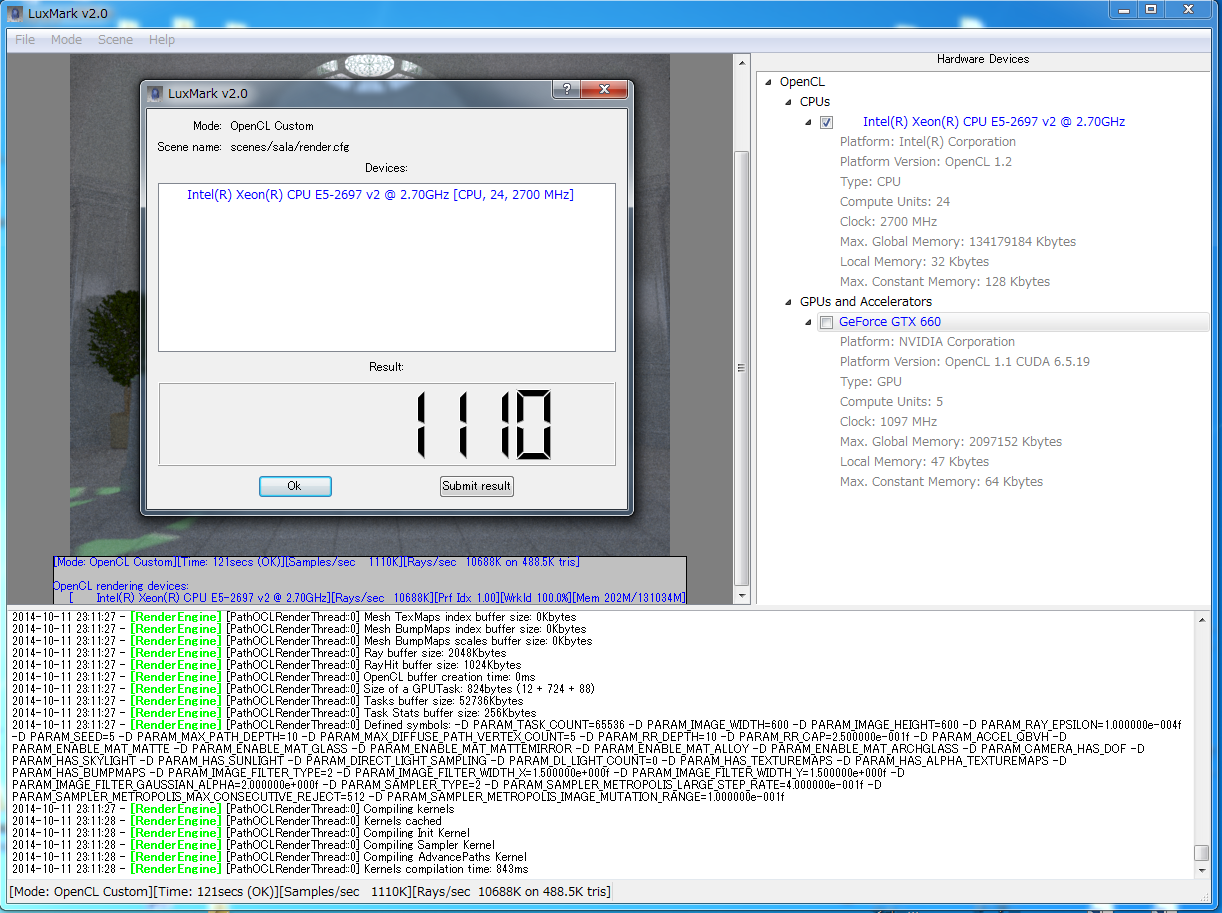Click the log panel scroll down arrow
1222x913 pixels.
tap(1201, 870)
